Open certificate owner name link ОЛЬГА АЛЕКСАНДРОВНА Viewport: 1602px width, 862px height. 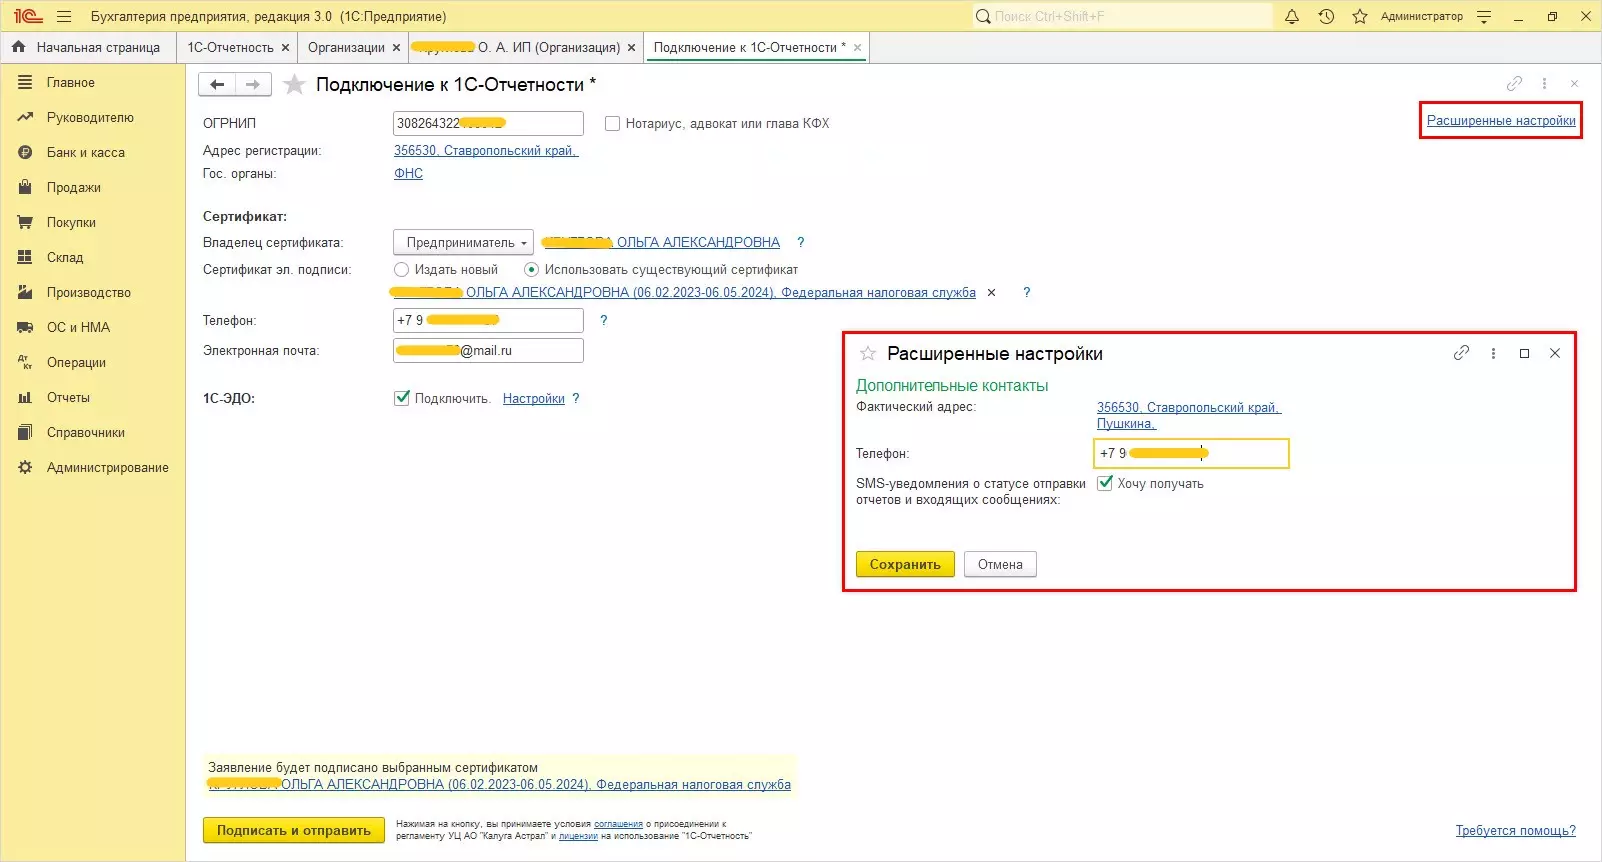pos(661,242)
